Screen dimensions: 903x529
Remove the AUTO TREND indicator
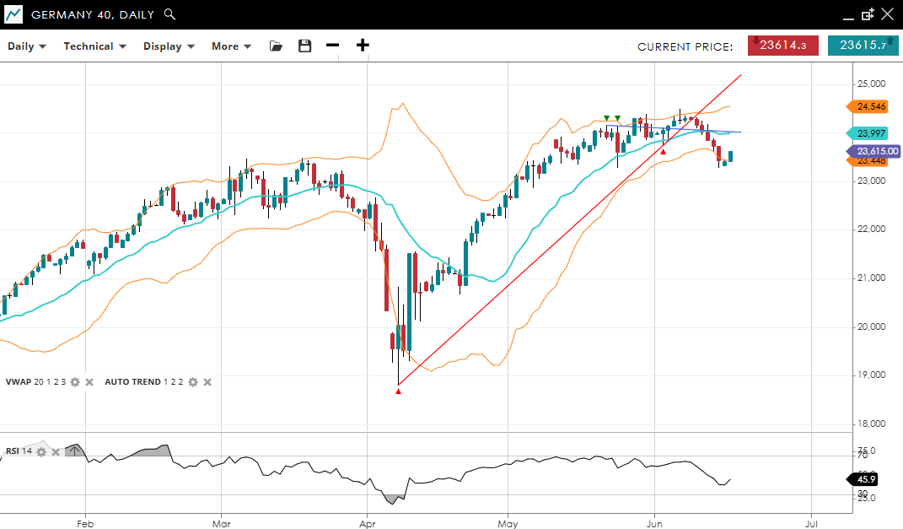[208, 382]
